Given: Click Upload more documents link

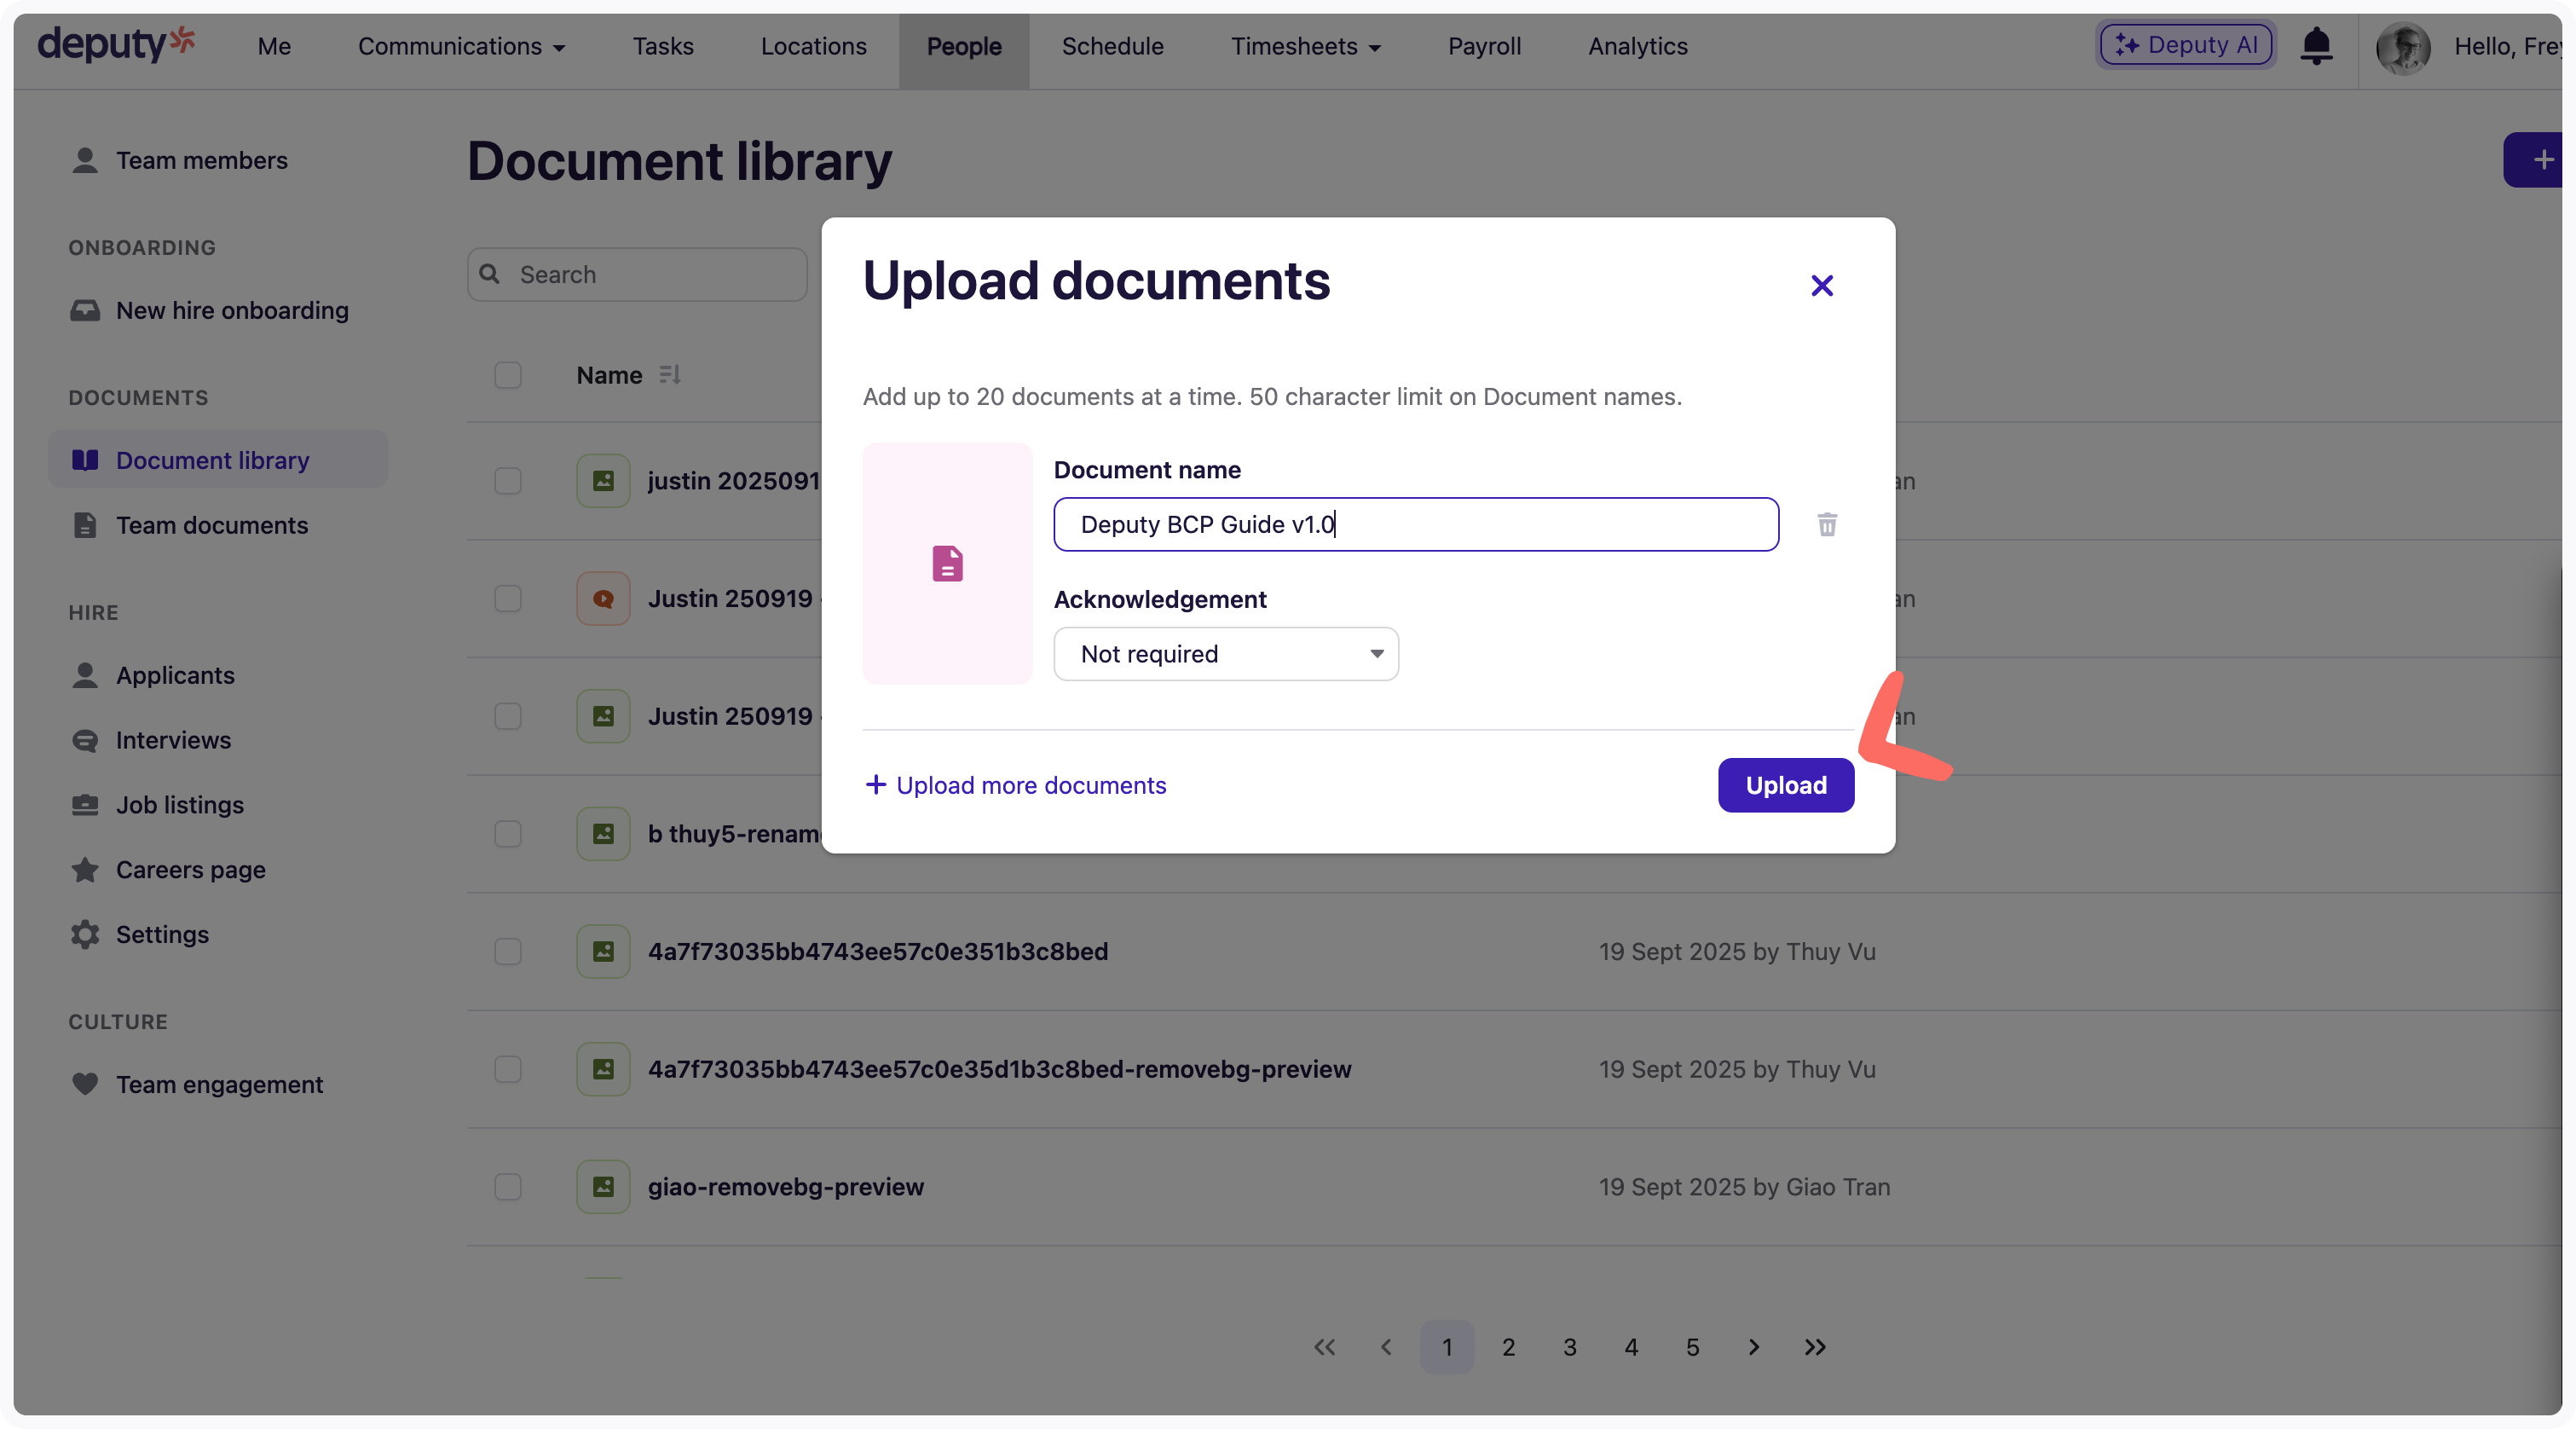Looking at the screenshot, I should [x=1015, y=785].
